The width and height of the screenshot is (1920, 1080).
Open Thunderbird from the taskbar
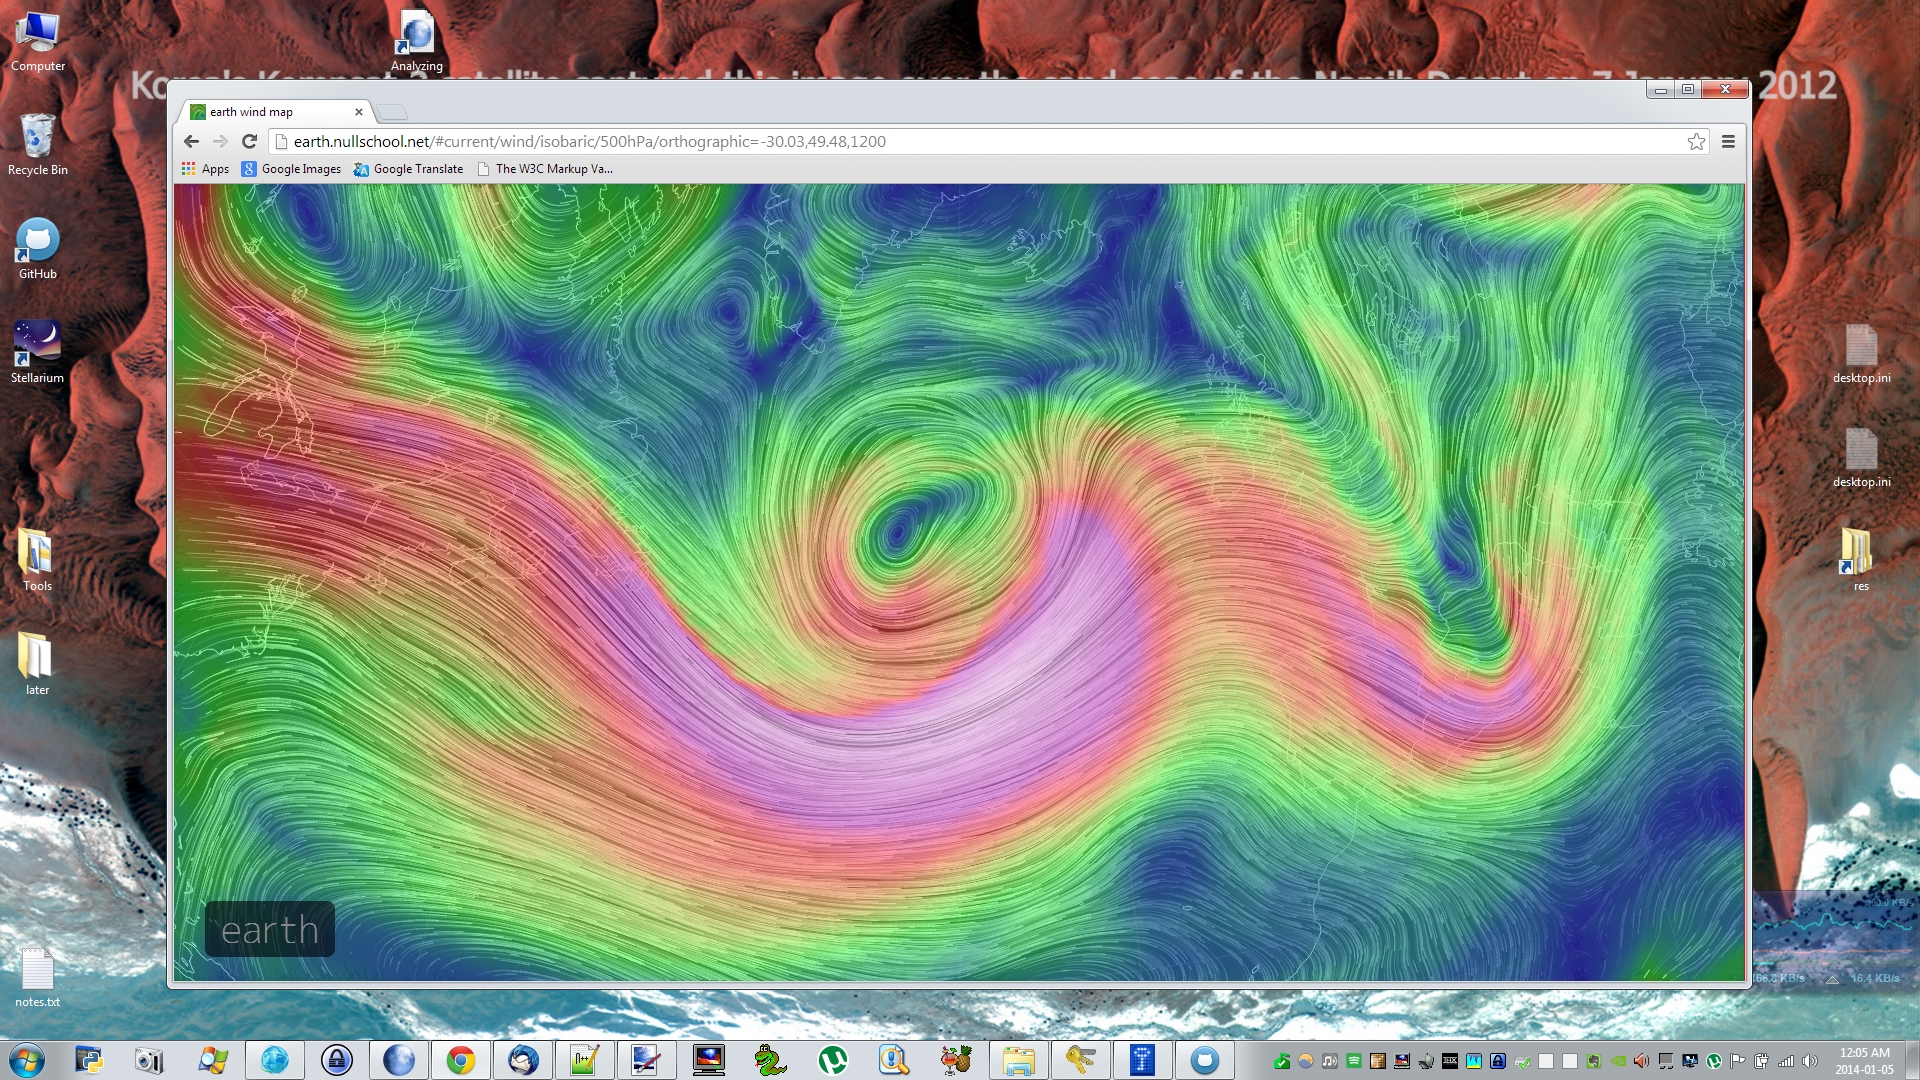[522, 1060]
